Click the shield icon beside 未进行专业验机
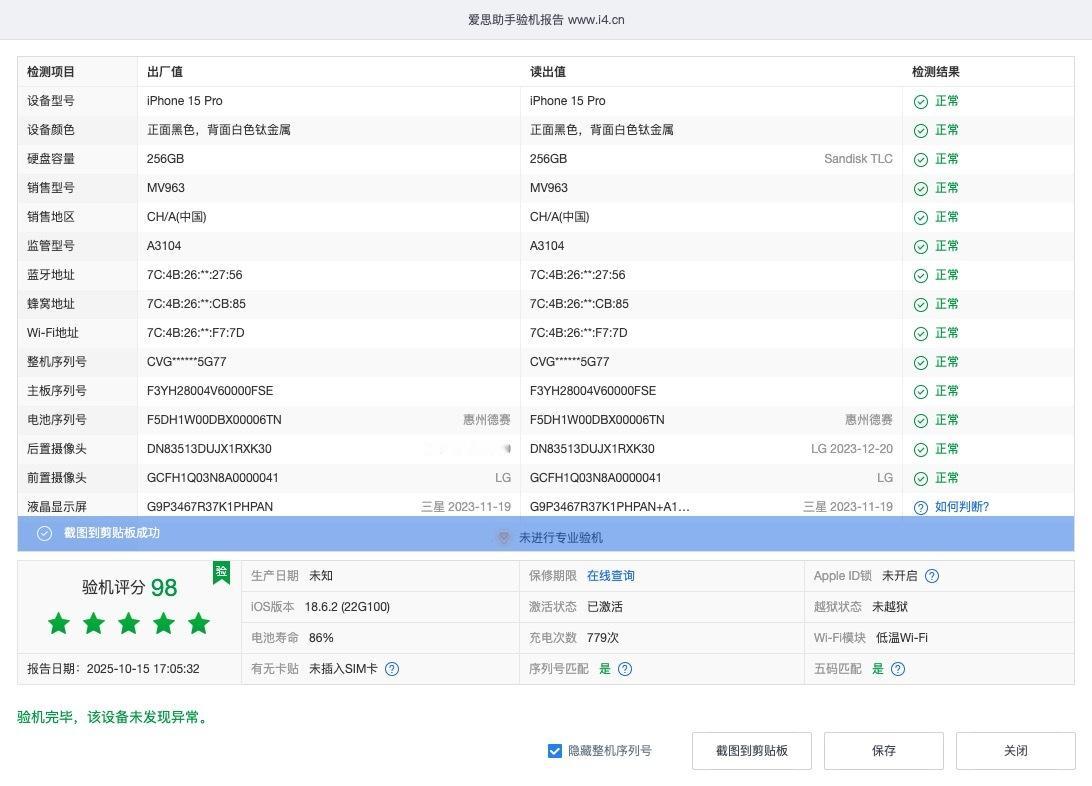 tap(504, 537)
